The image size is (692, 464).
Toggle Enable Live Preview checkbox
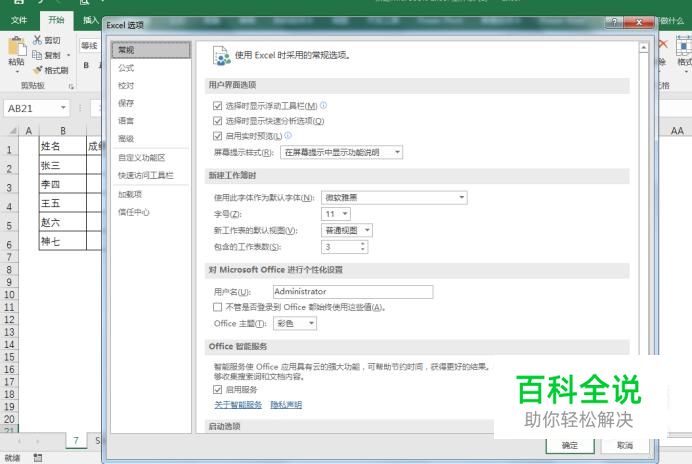click(x=217, y=136)
